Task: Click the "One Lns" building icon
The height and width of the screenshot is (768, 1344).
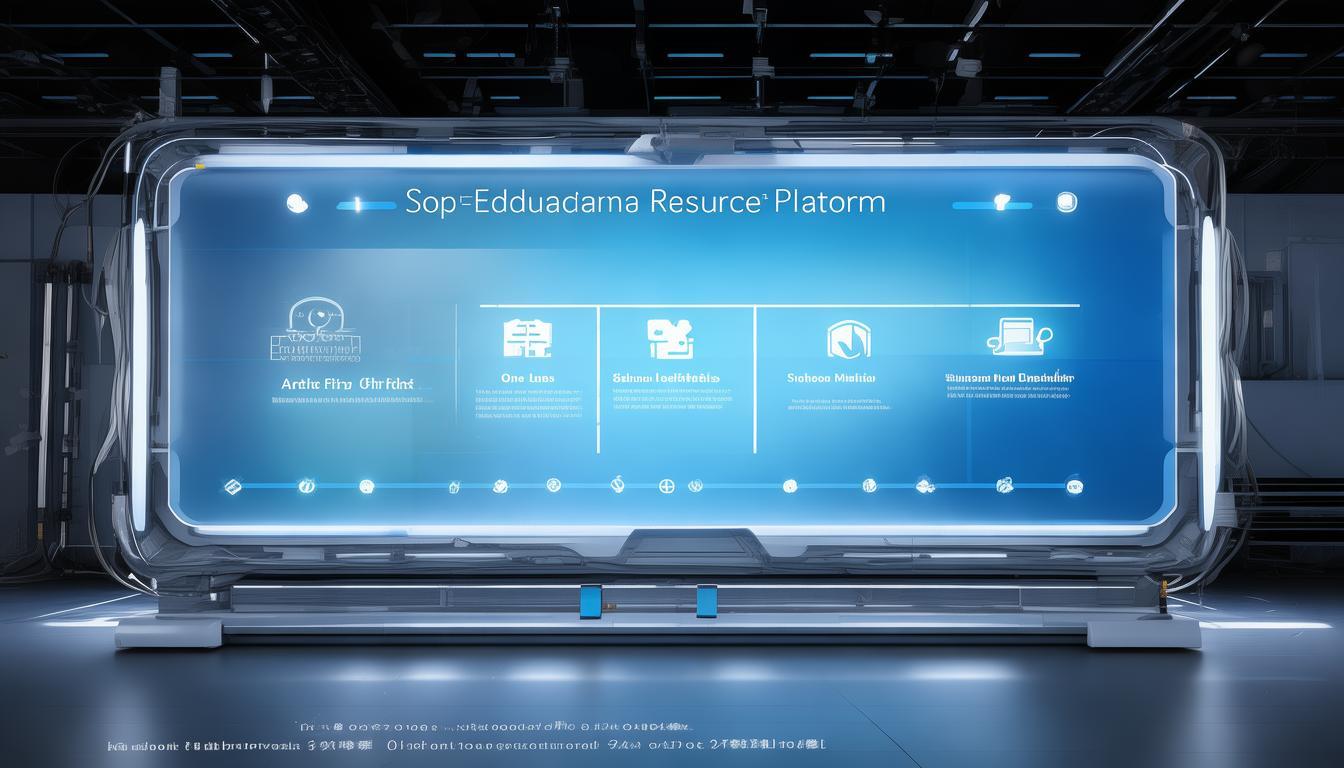Action: [x=527, y=339]
